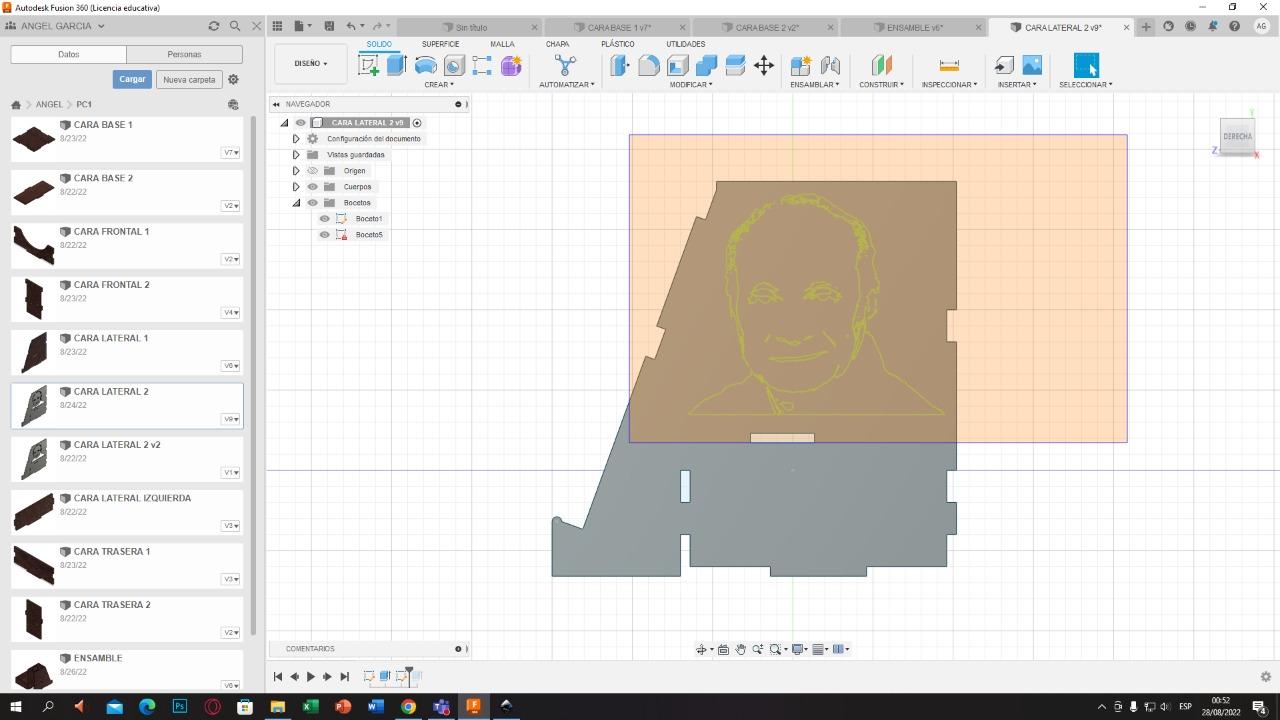Hide the Boceto1 sketch visibility
This screenshot has width=1280, height=720.
click(x=324, y=219)
